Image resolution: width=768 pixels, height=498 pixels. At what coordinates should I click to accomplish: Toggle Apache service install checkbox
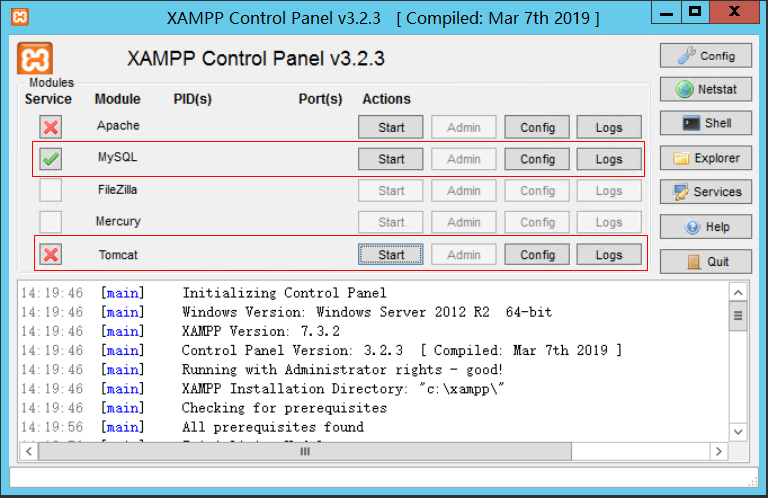[50, 127]
